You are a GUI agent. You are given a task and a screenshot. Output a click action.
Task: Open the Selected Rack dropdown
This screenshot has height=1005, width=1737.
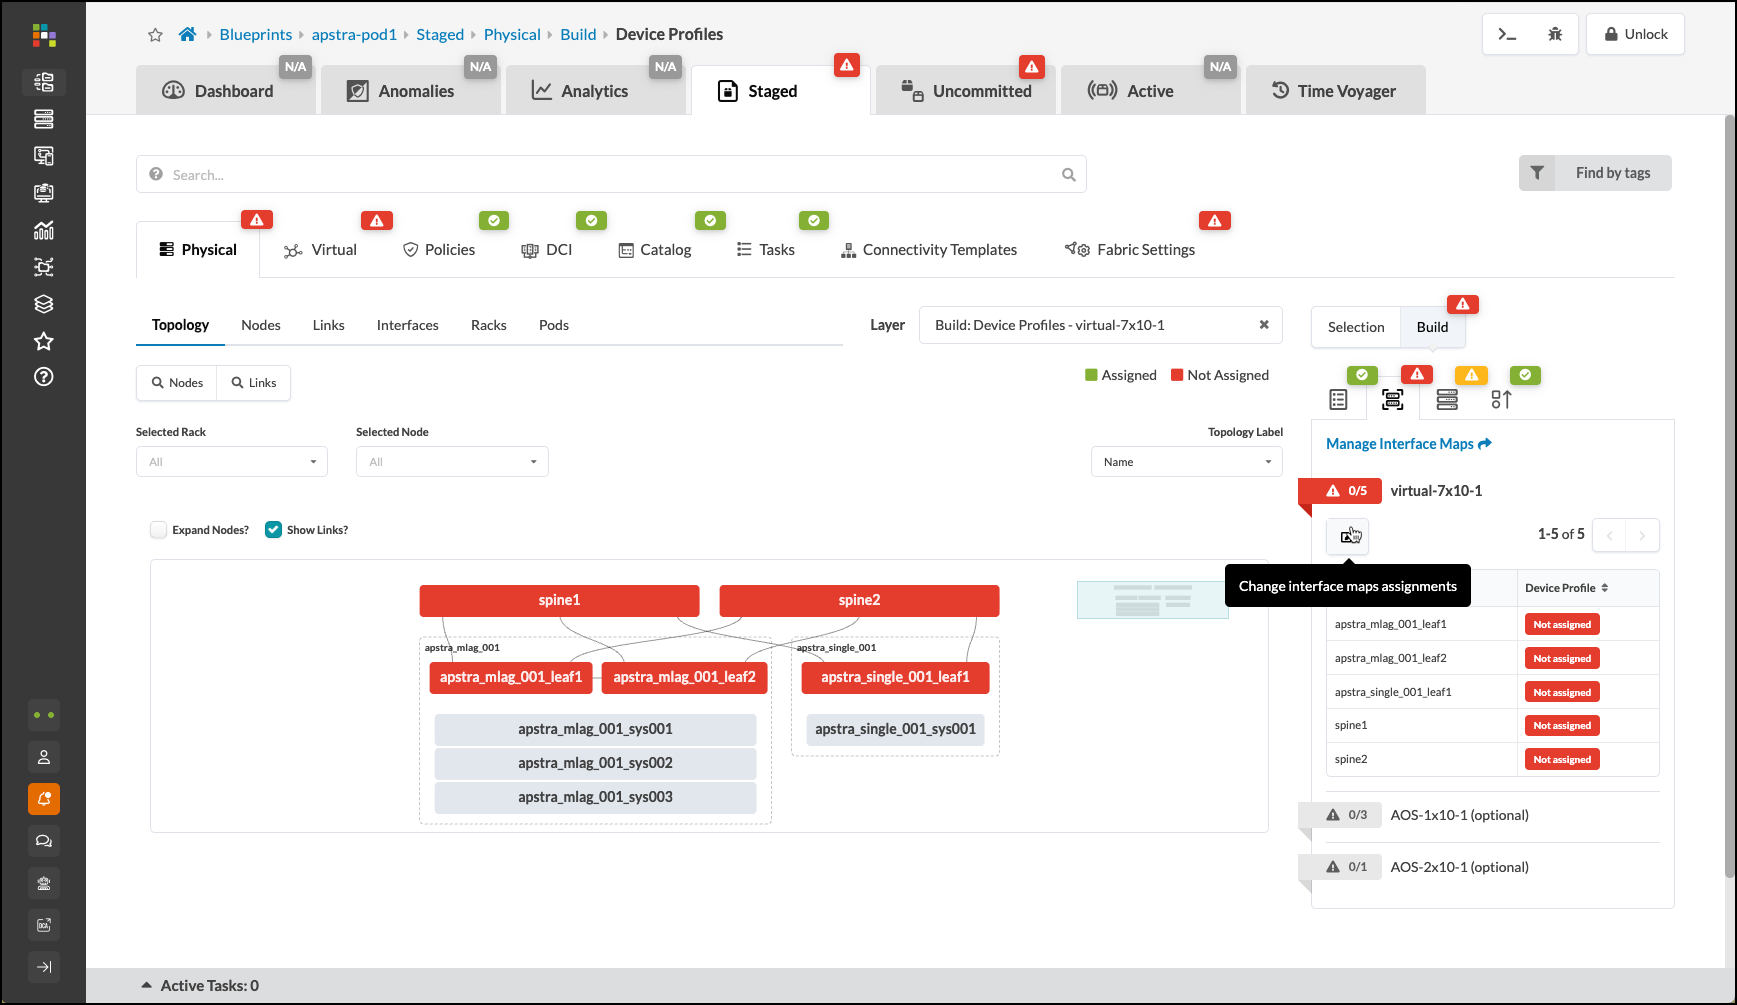click(232, 462)
